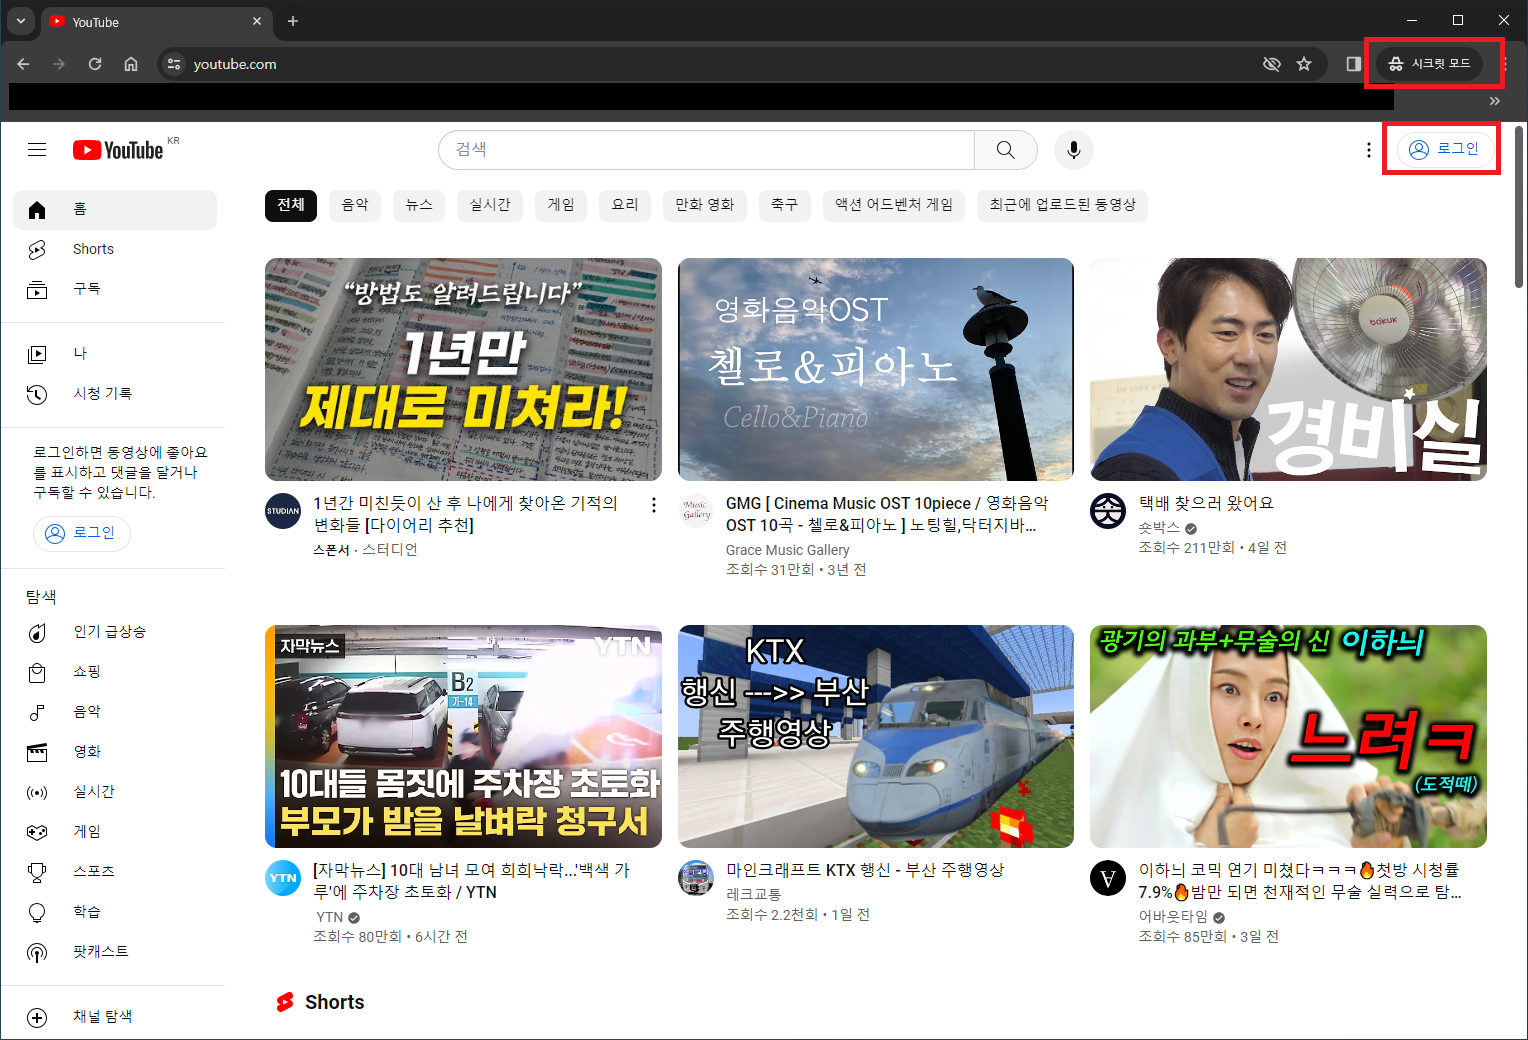Open 게임 in the sidebar explore list
The width and height of the screenshot is (1528, 1040).
coord(115,832)
